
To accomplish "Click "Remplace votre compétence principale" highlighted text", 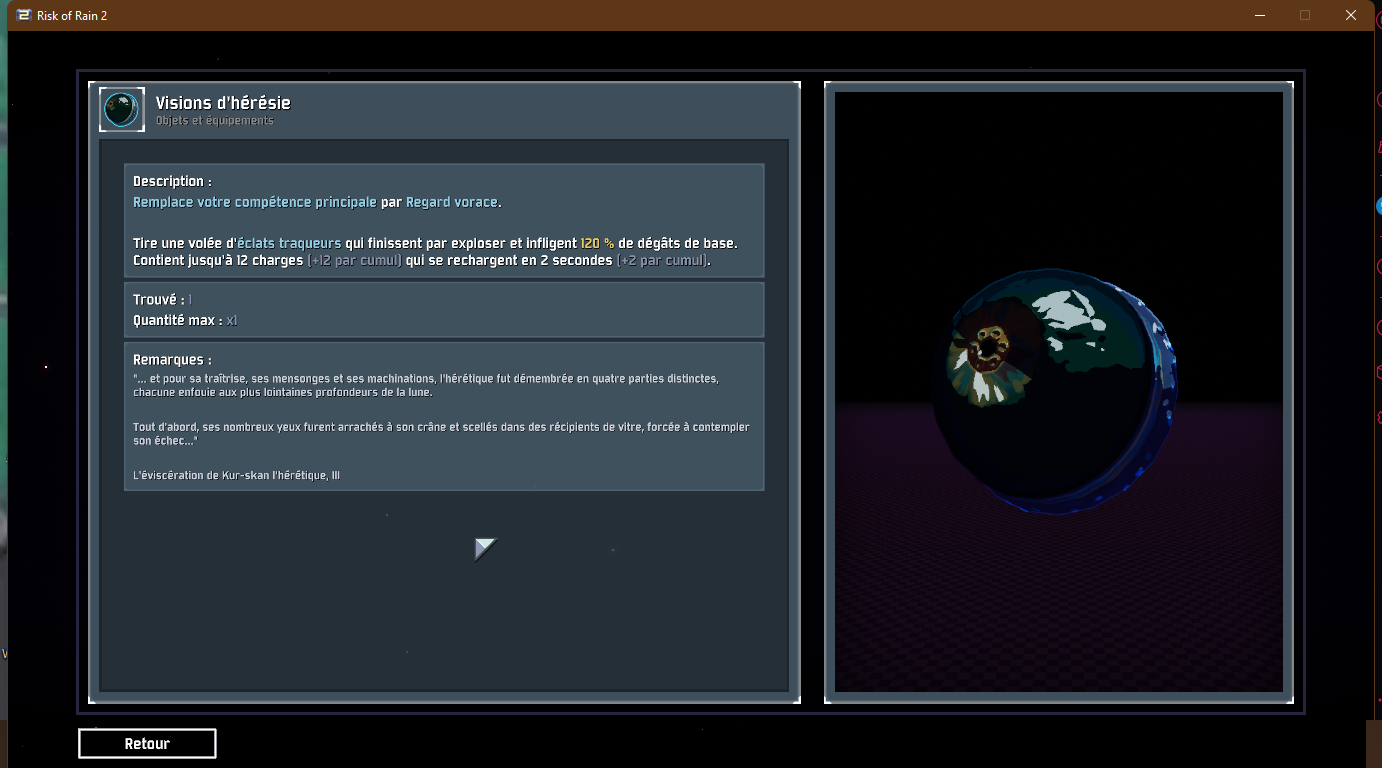I will click(255, 202).
